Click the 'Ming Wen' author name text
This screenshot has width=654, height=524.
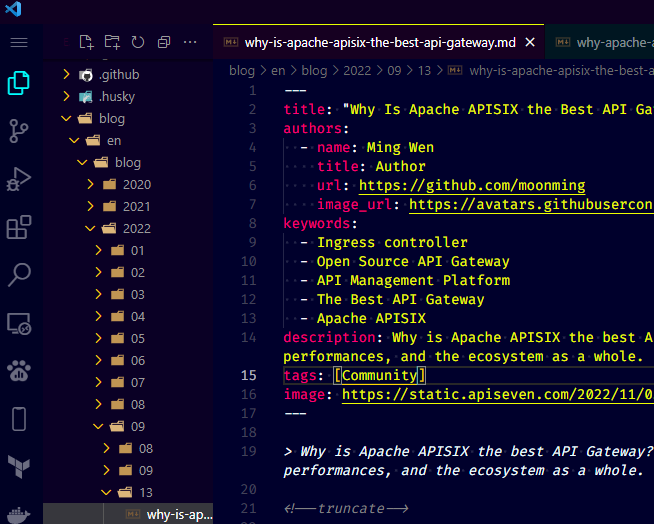pos(400,147)
